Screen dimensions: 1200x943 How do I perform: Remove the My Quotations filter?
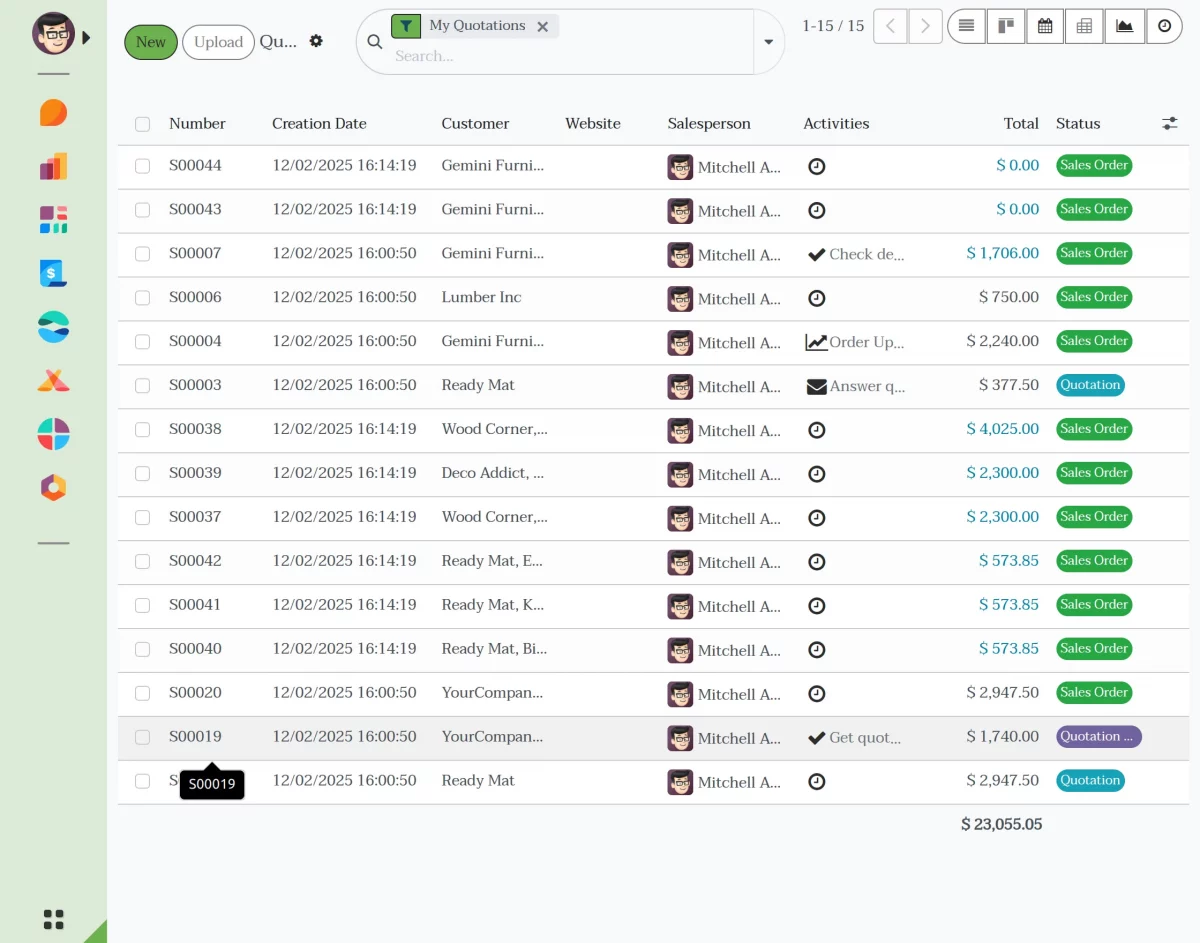pyautogui.click(x=542, y=27)
